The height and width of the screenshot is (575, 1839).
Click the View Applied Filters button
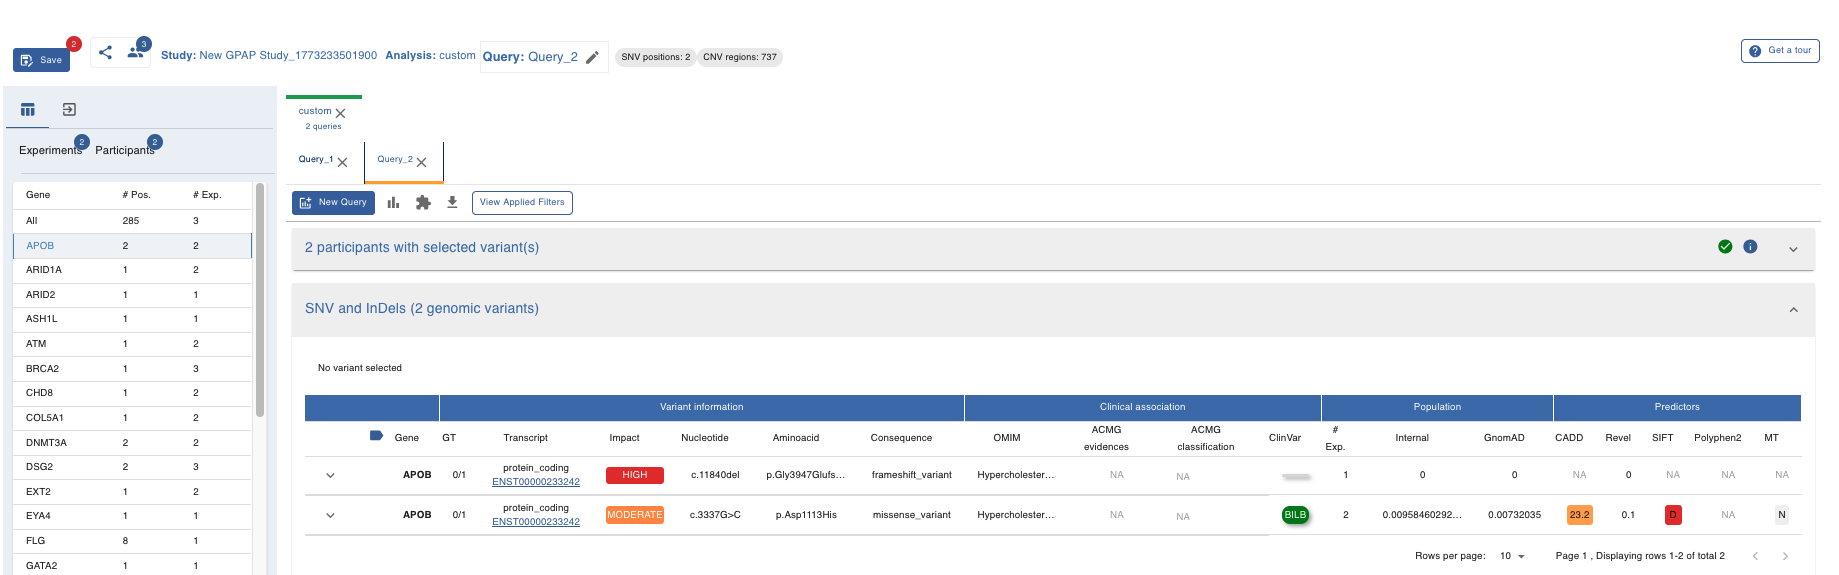pyautogui.click(x=522, y=202)
